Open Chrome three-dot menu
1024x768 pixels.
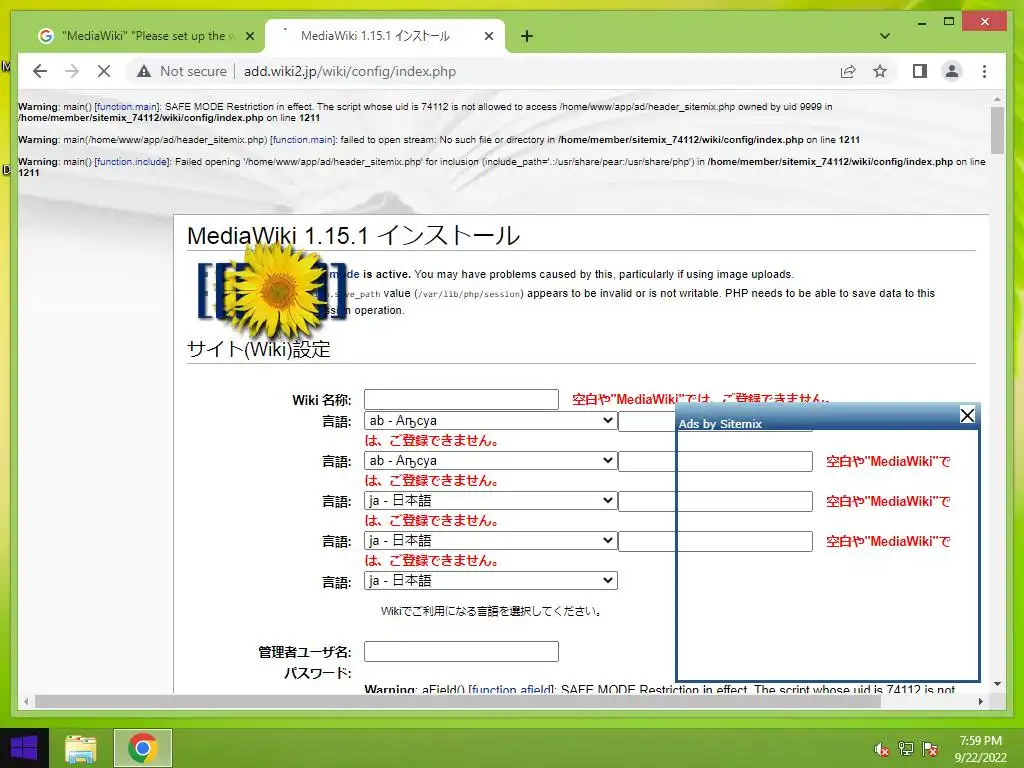click(x=984, y=71)
